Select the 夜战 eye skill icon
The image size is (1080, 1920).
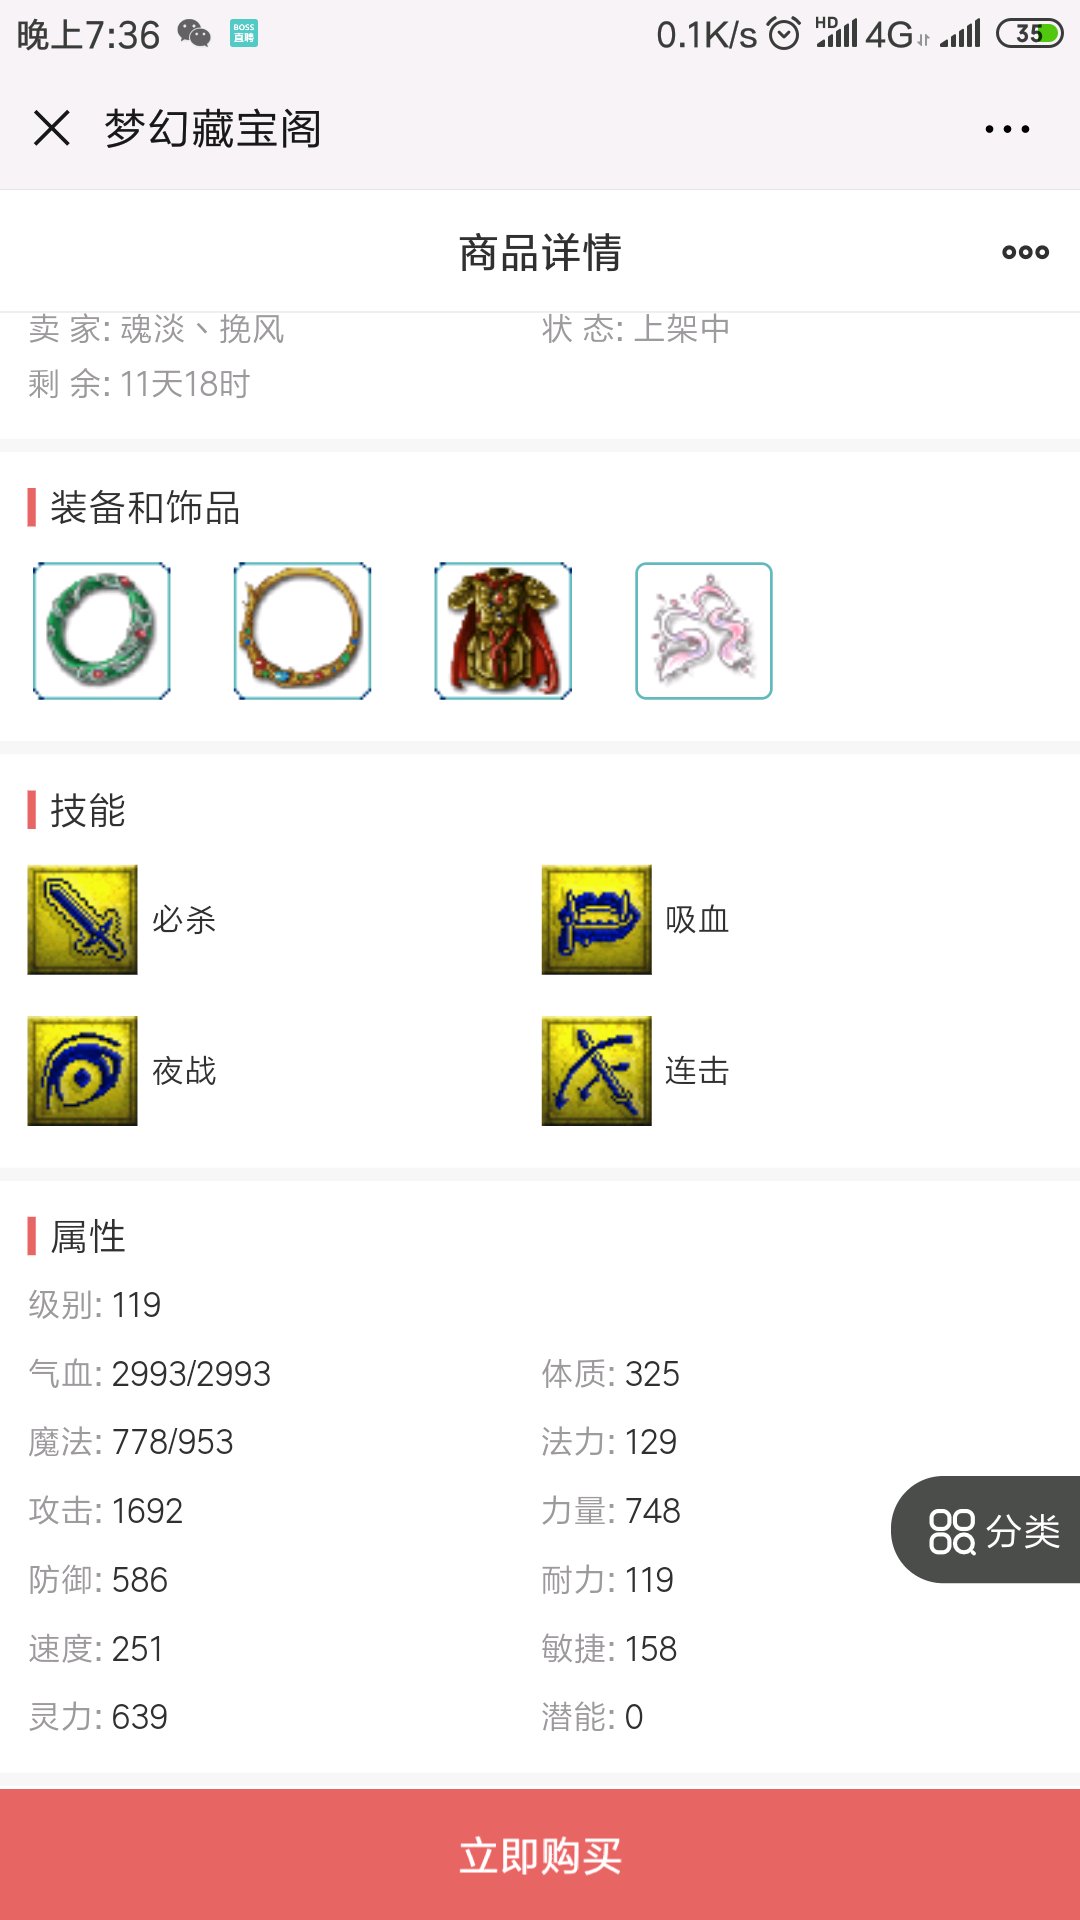coord(82,1071)
